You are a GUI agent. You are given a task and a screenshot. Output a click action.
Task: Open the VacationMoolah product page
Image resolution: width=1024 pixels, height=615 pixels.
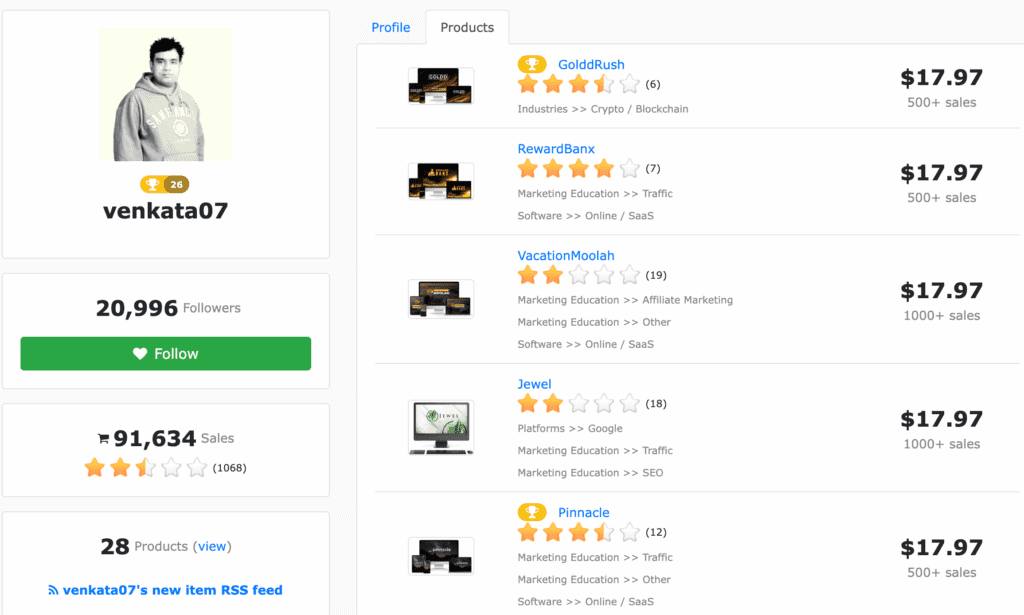click(x=565, y=255)
